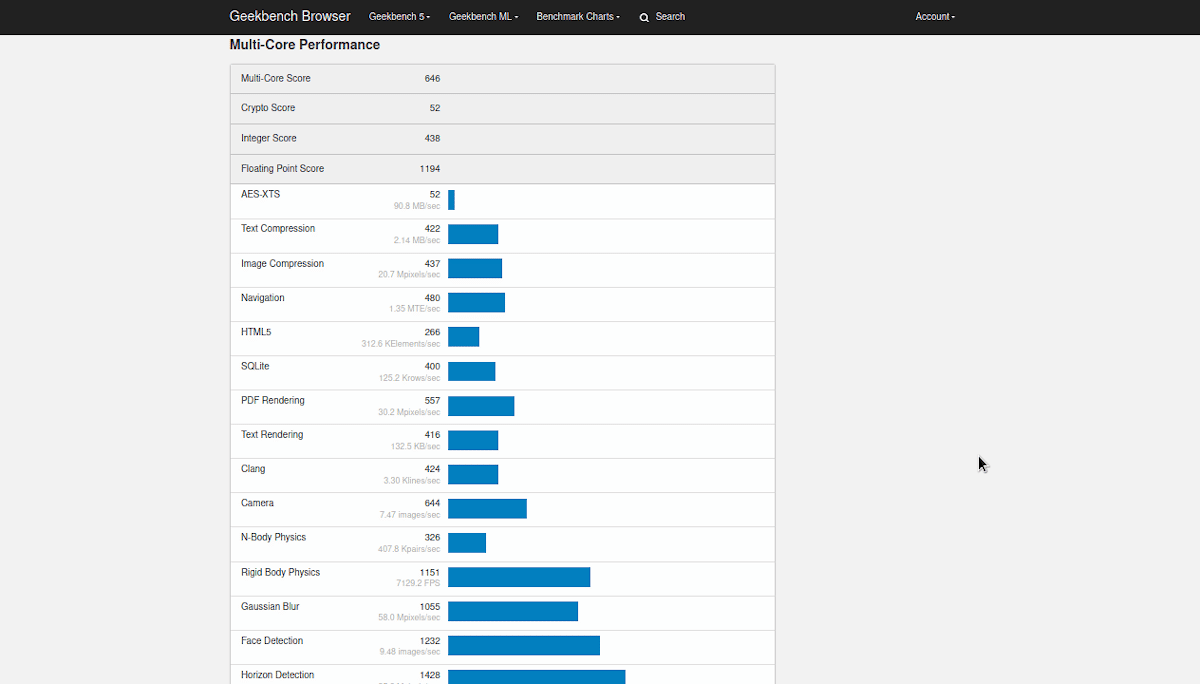Click the Search link in navbar

tap(669, 17)
